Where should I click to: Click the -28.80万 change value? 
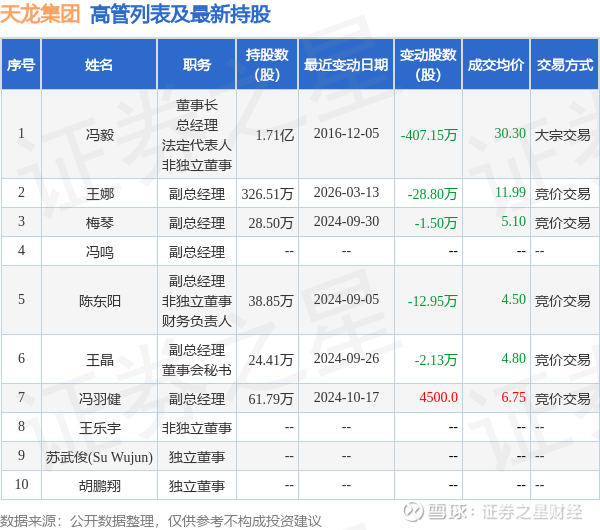(432, 194)
